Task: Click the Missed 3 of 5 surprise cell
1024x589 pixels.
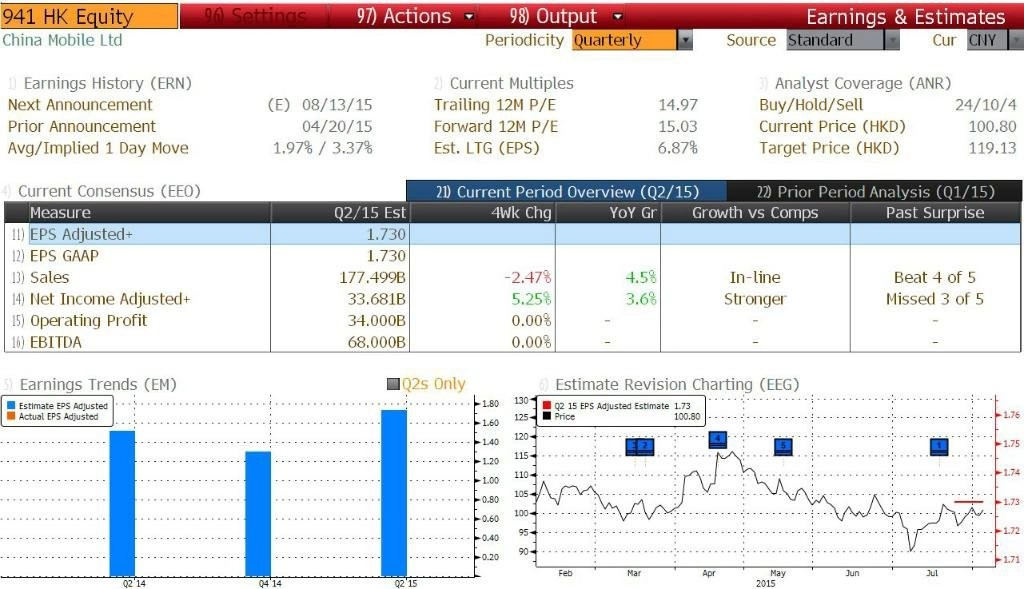Action: click(x=935, y=299)
